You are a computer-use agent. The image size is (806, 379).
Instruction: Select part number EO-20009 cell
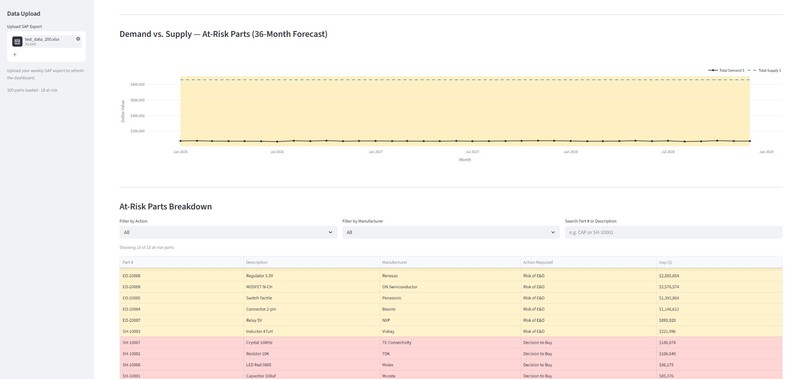(x=181, y=287)
